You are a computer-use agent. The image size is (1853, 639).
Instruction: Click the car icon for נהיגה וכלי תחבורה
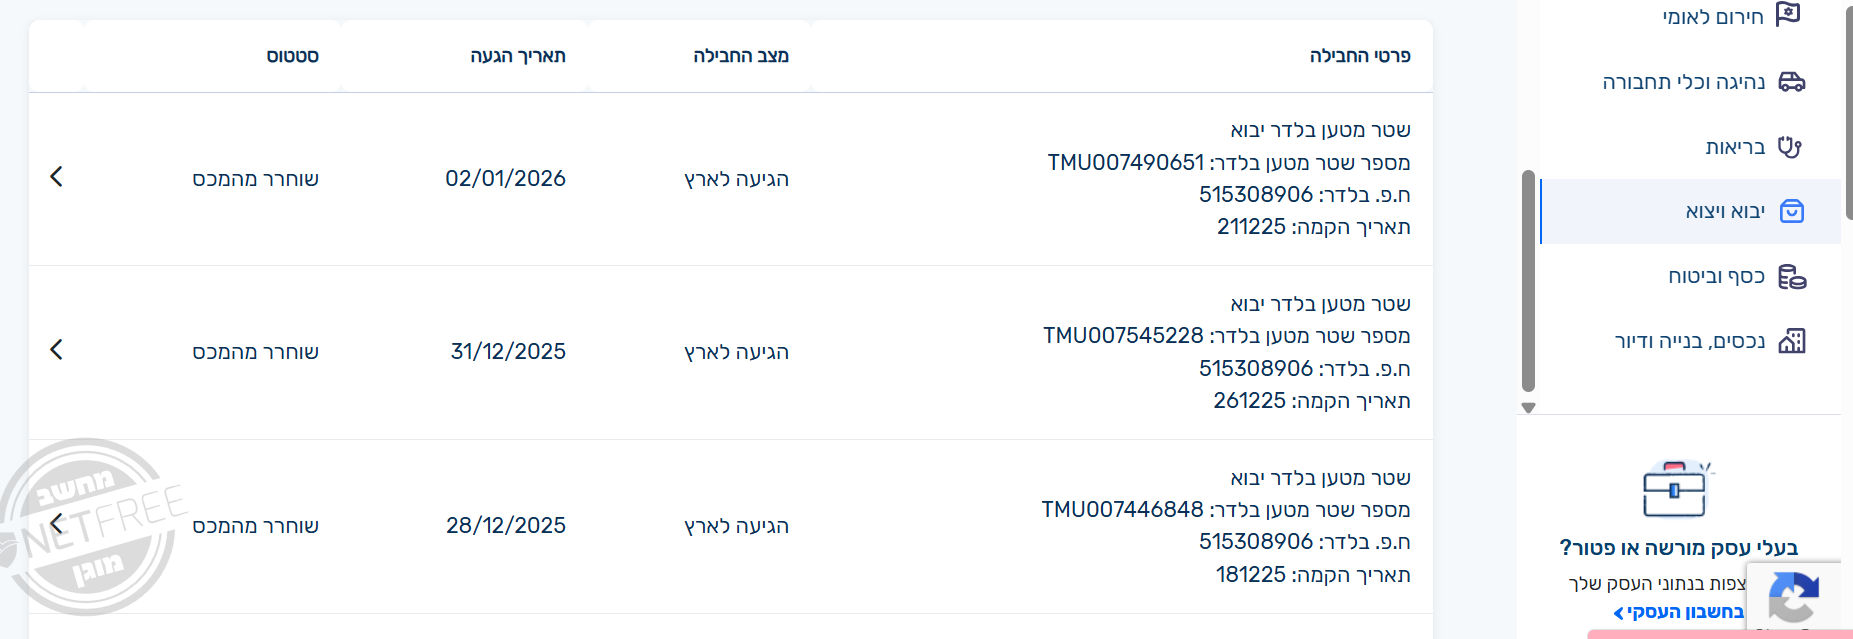(1791, 82)
